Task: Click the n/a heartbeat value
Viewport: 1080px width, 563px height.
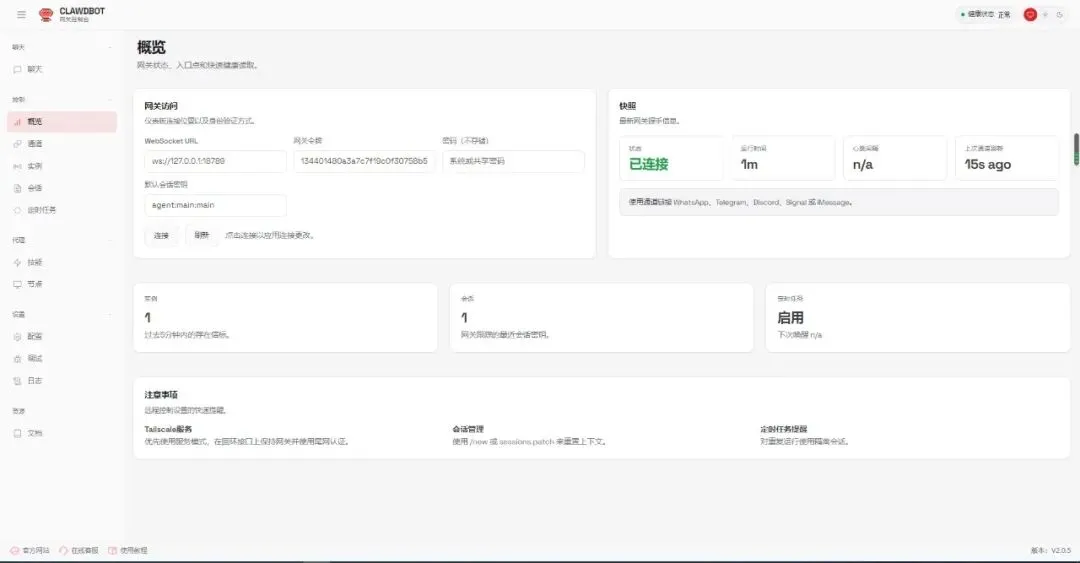Action: pyautogui.click(x=862, y=165)
